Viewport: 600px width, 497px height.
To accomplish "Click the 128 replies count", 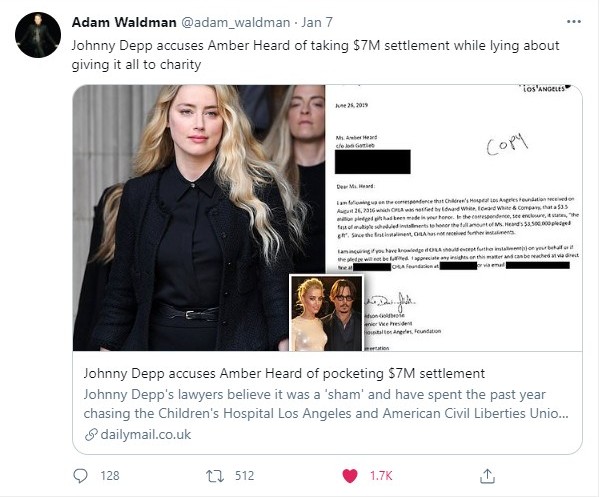I will pyautogui.click(x=110, y=476).
